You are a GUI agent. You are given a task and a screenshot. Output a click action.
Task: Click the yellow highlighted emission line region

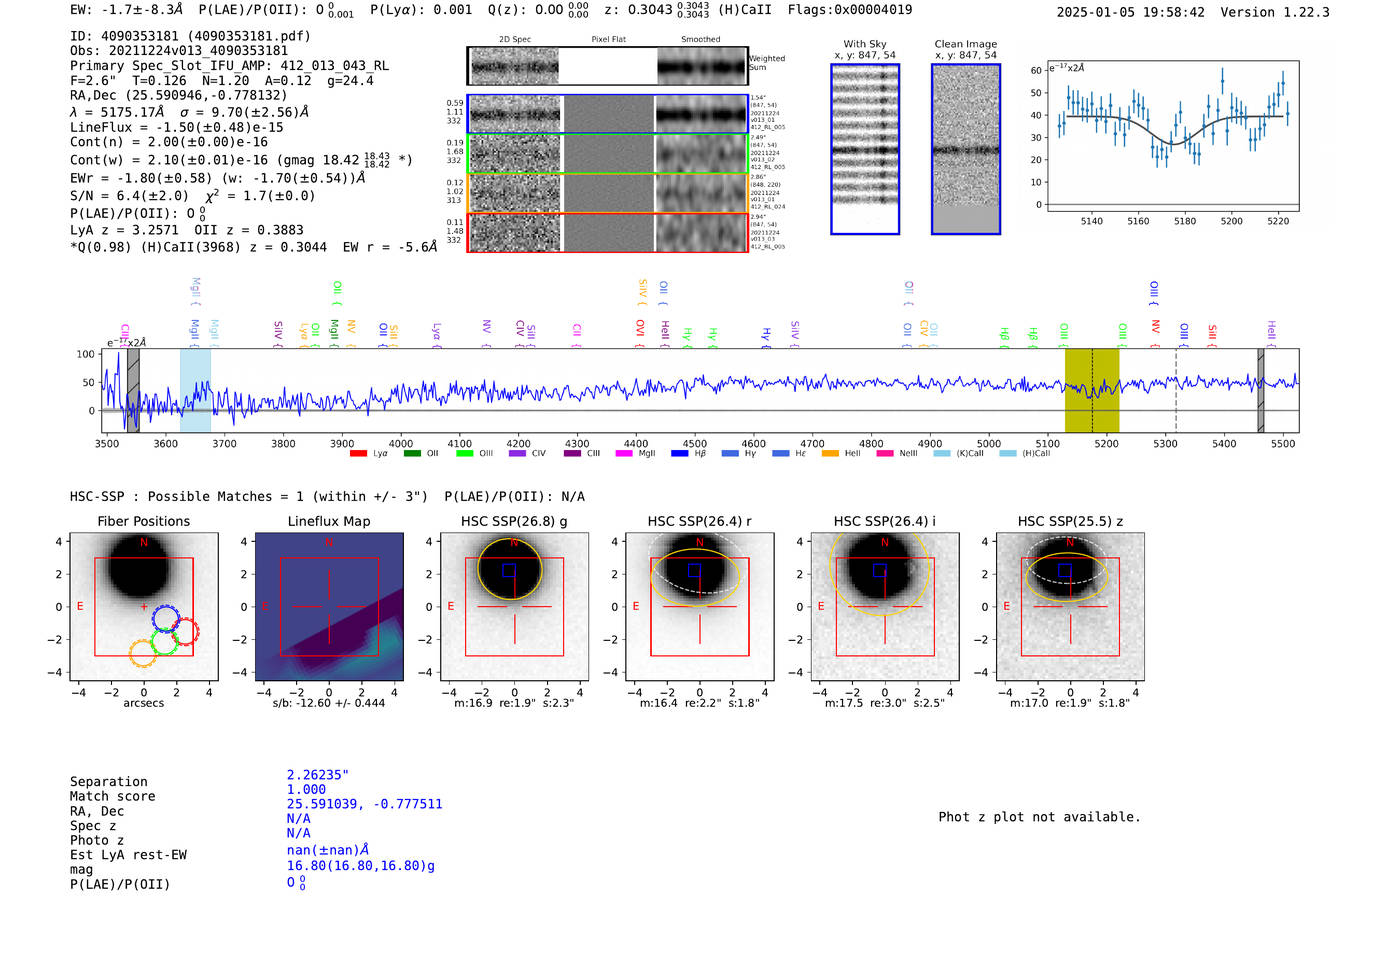(x=1092, y=391)
